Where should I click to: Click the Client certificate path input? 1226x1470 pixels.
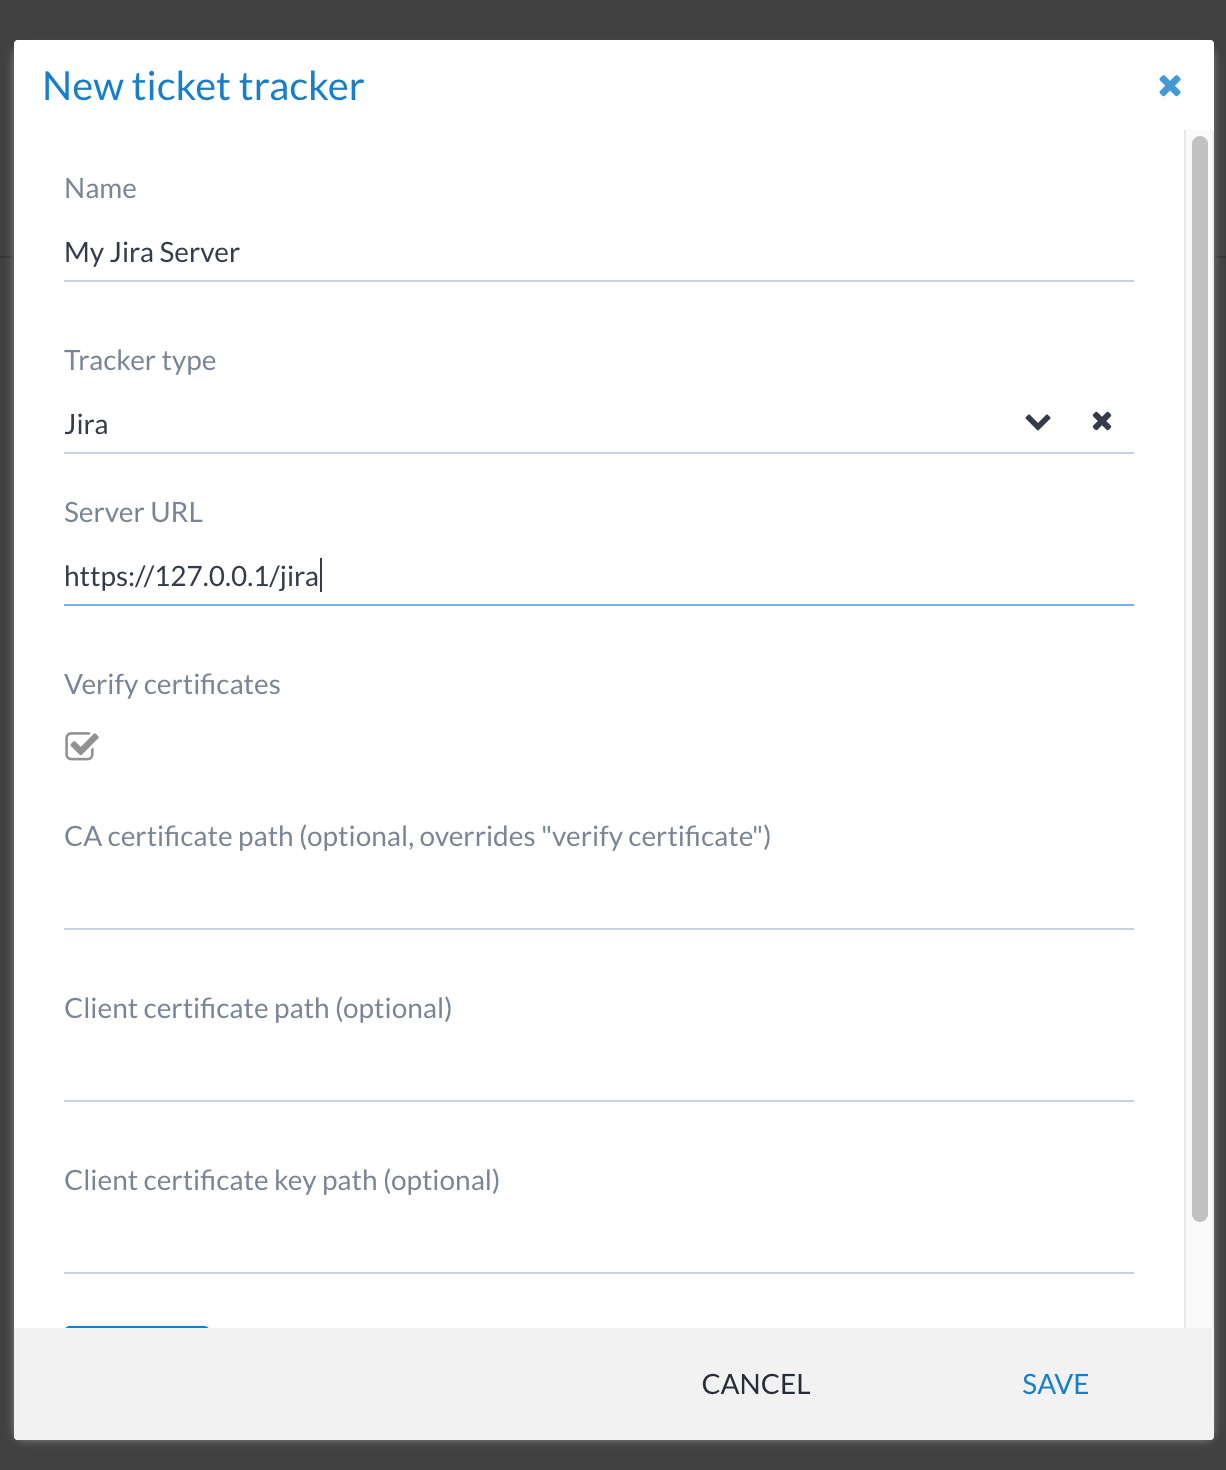click(598, 1072)
